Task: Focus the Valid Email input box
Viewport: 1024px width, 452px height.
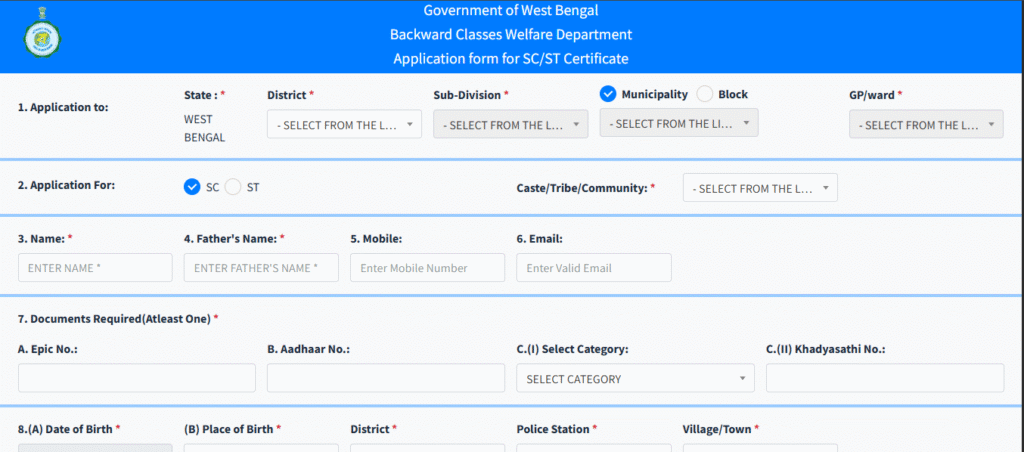Action: coord(594,268)
